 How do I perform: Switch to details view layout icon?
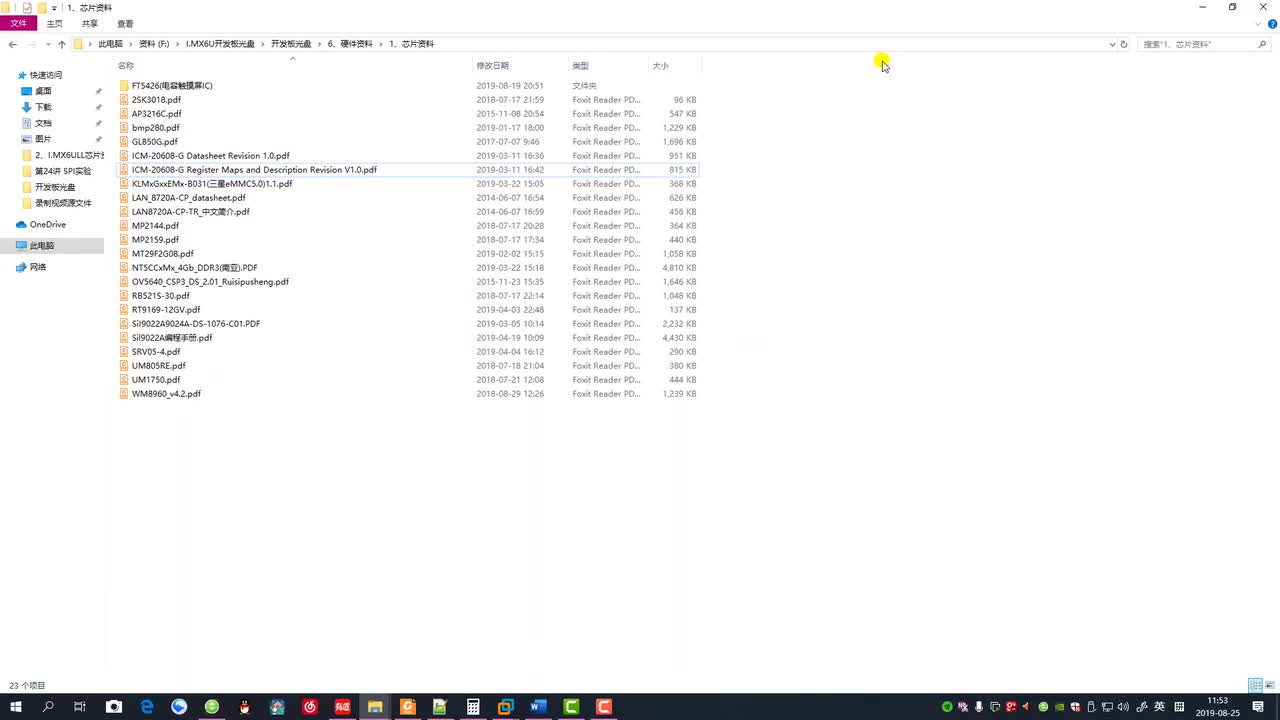[1255, 685]
